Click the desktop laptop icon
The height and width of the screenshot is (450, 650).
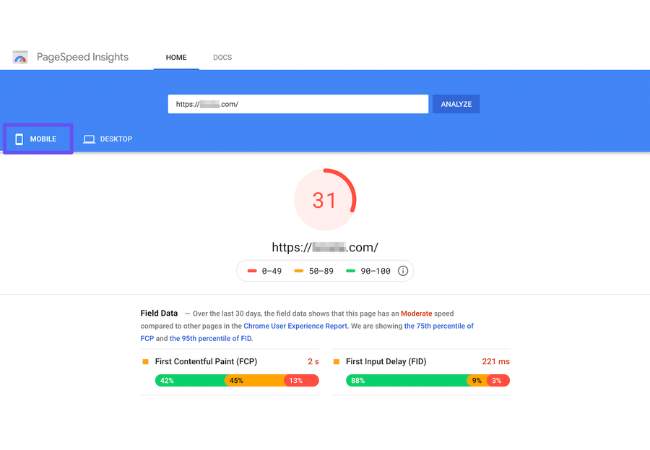pos(89,139)
